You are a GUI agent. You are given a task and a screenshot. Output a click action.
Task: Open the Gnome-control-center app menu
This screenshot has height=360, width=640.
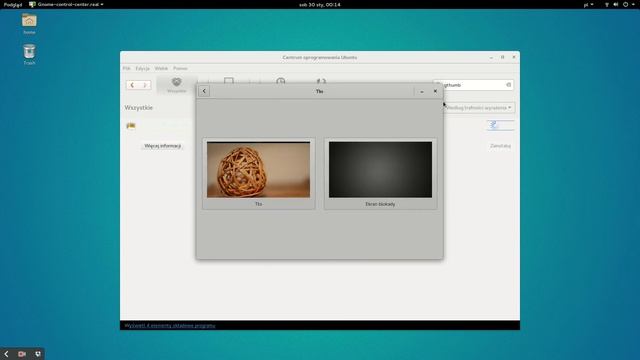click(x=66, y=4)
